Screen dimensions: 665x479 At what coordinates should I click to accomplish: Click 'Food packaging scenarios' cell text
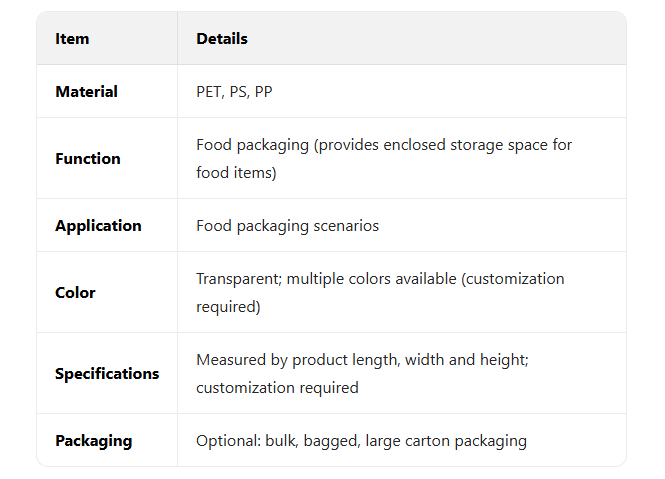287,226
